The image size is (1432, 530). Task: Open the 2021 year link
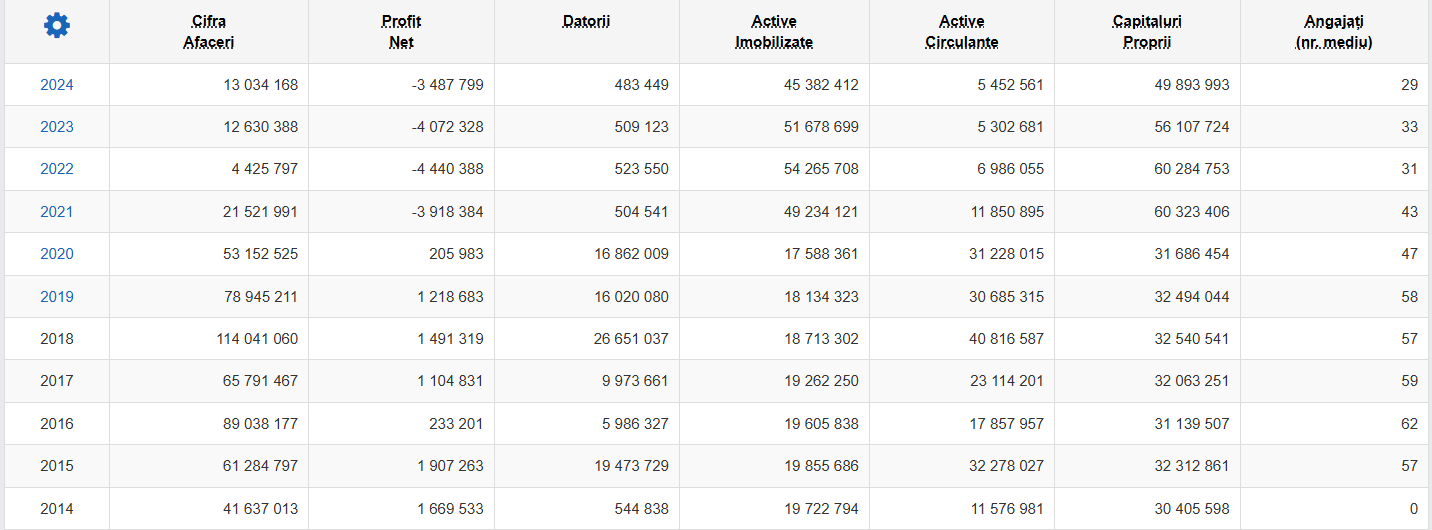57,212
